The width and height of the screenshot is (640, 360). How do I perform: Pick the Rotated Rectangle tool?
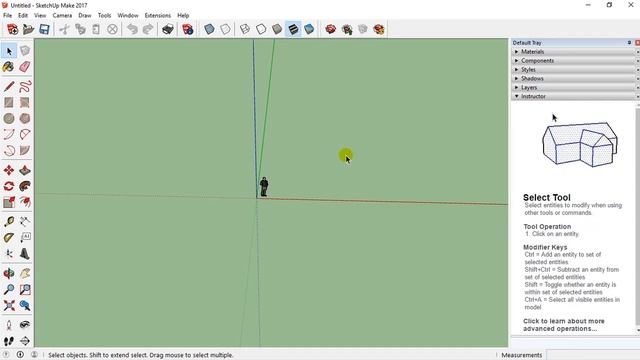pos(25,102)
